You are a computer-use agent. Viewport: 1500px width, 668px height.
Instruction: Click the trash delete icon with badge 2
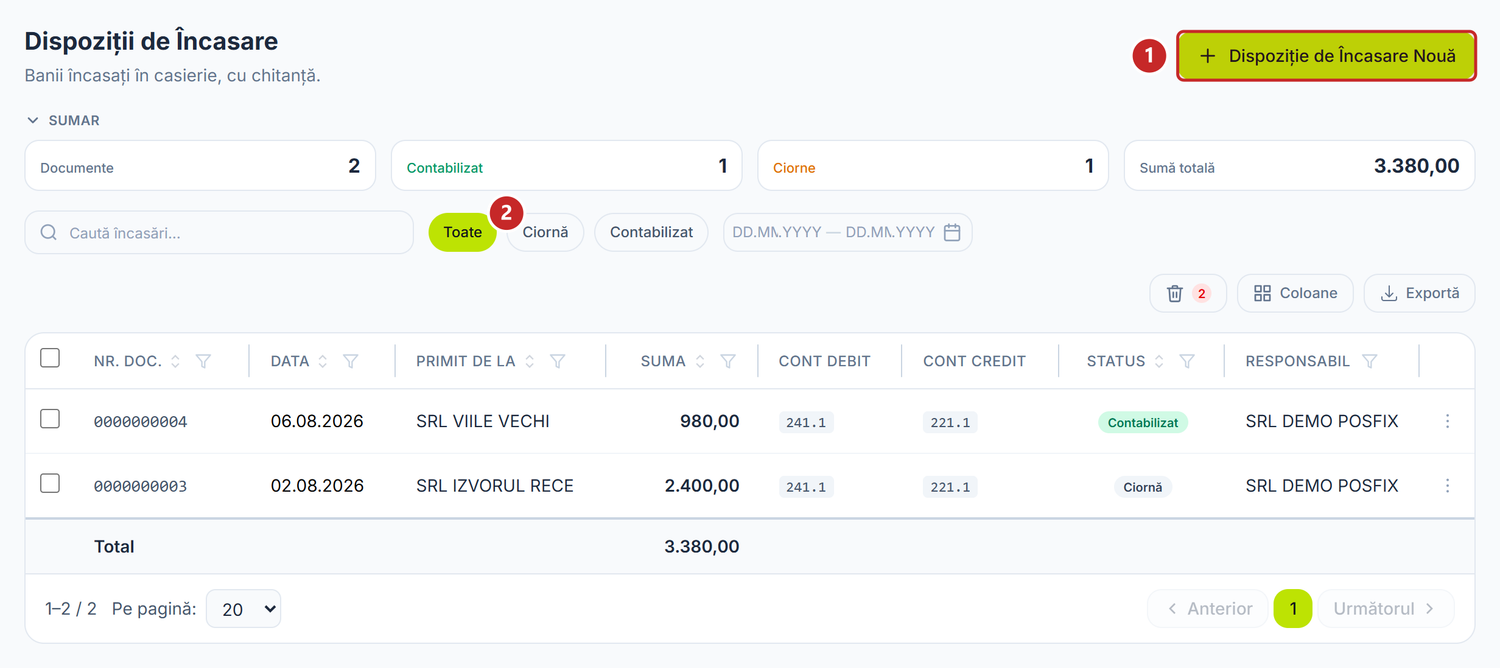point(1188,293)
